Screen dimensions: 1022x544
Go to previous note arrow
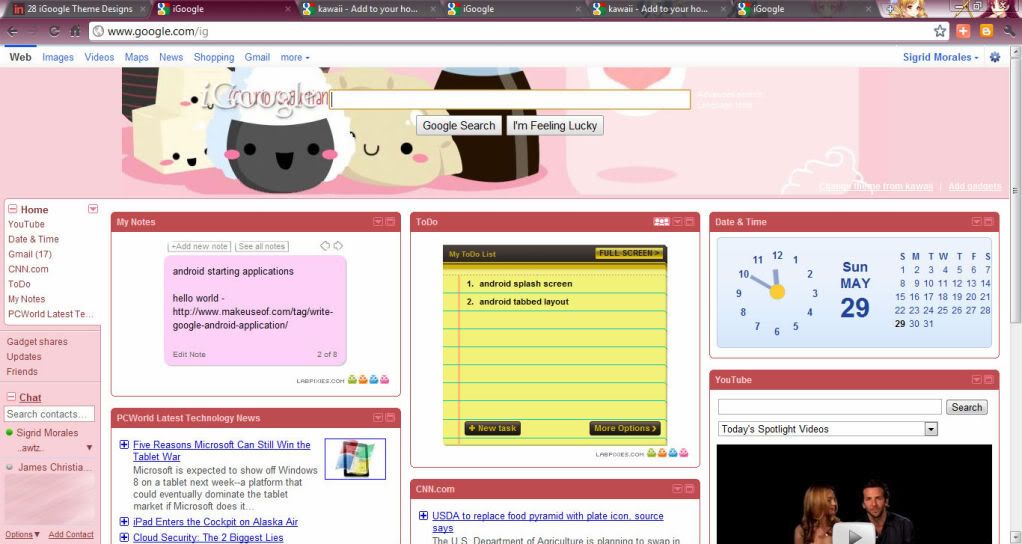click(325, 246)
